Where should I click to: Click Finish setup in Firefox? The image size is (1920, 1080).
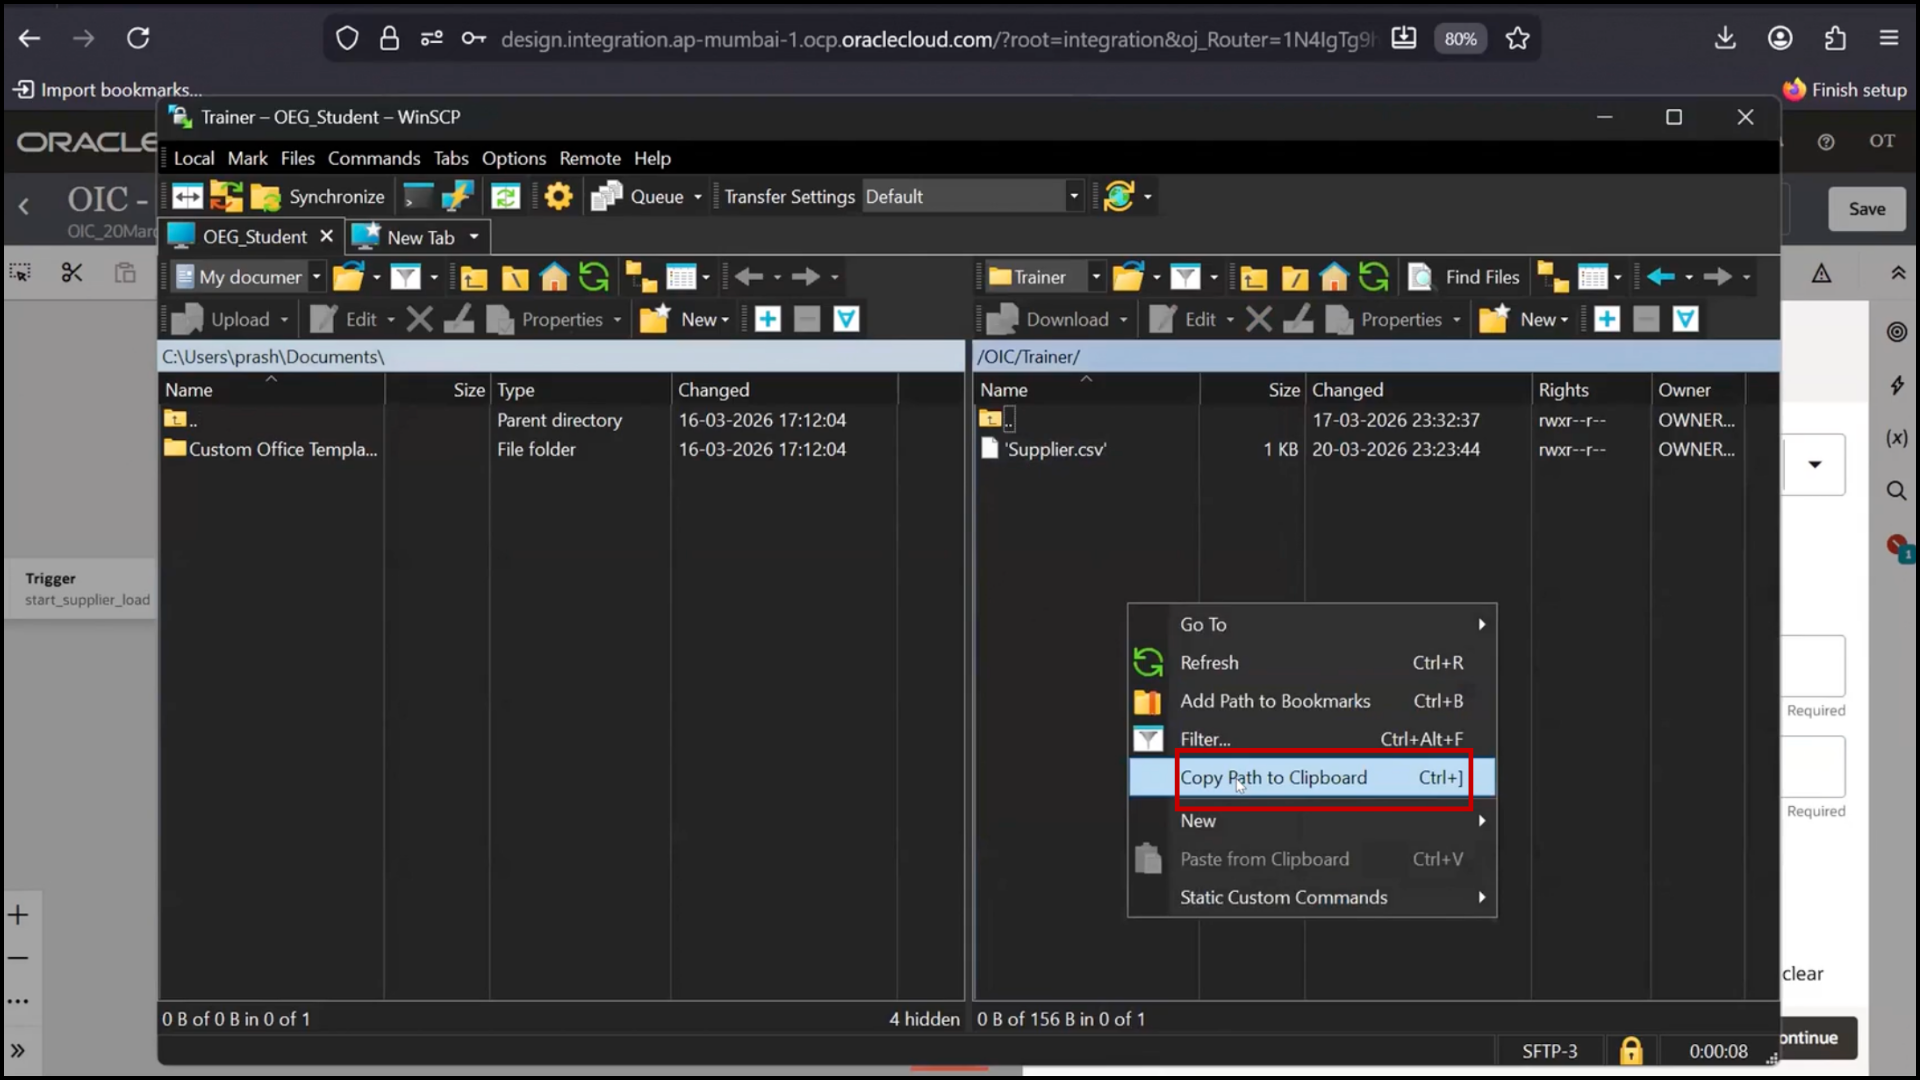tap(1846, 90)
